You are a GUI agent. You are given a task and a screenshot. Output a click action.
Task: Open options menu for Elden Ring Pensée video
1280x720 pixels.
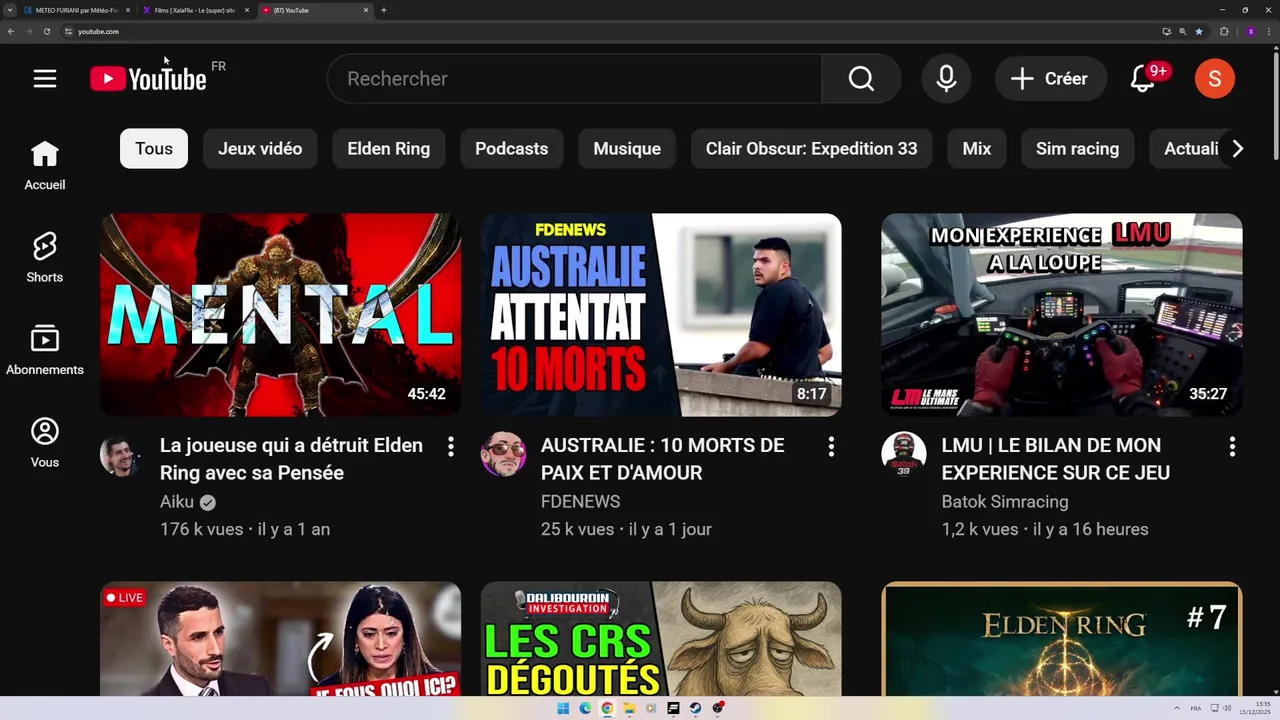(x=450, y=447)
